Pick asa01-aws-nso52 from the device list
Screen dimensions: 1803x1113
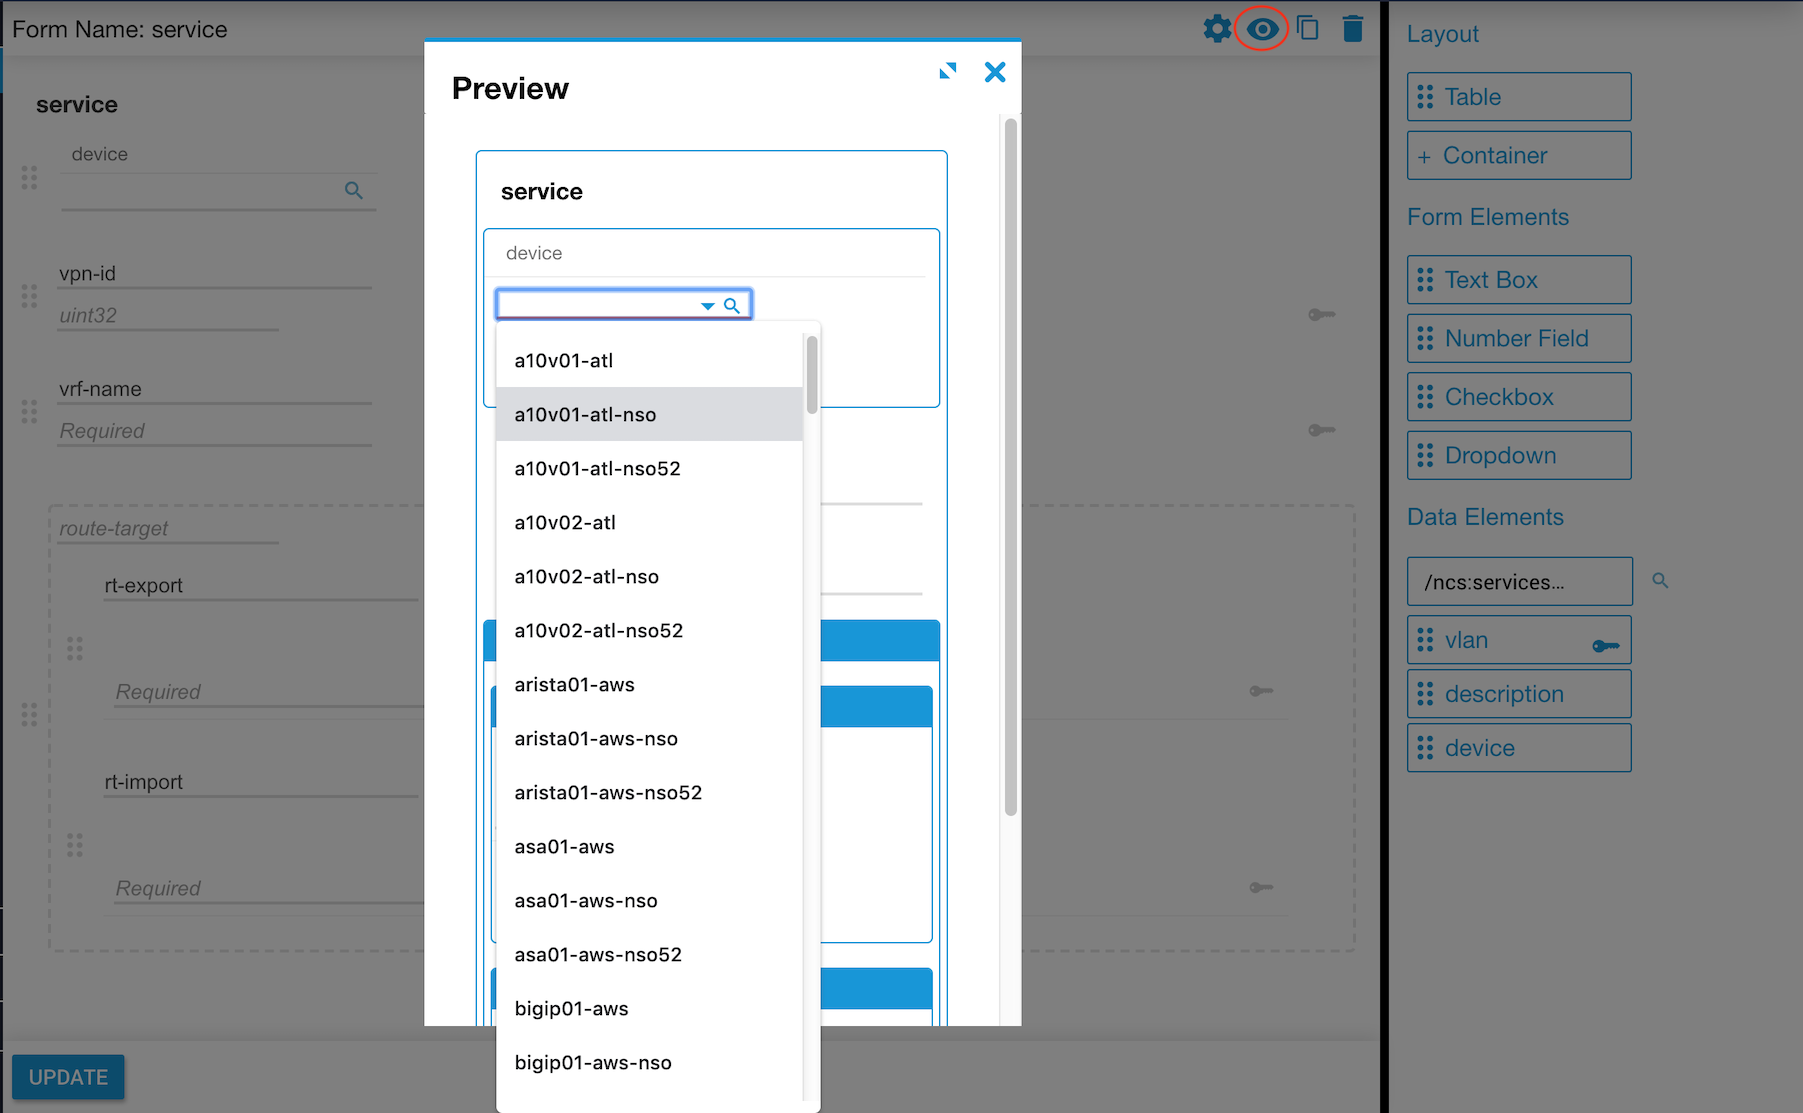(649, 954)
